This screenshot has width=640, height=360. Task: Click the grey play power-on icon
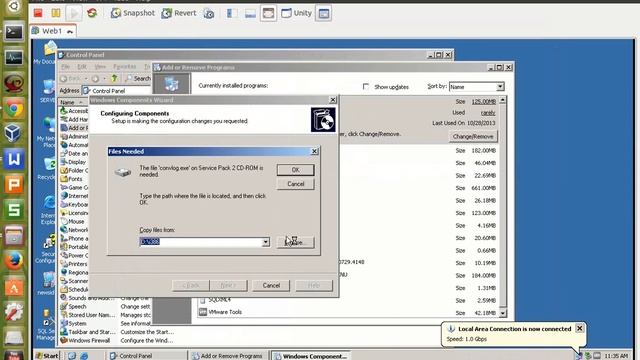click(74, 13)
